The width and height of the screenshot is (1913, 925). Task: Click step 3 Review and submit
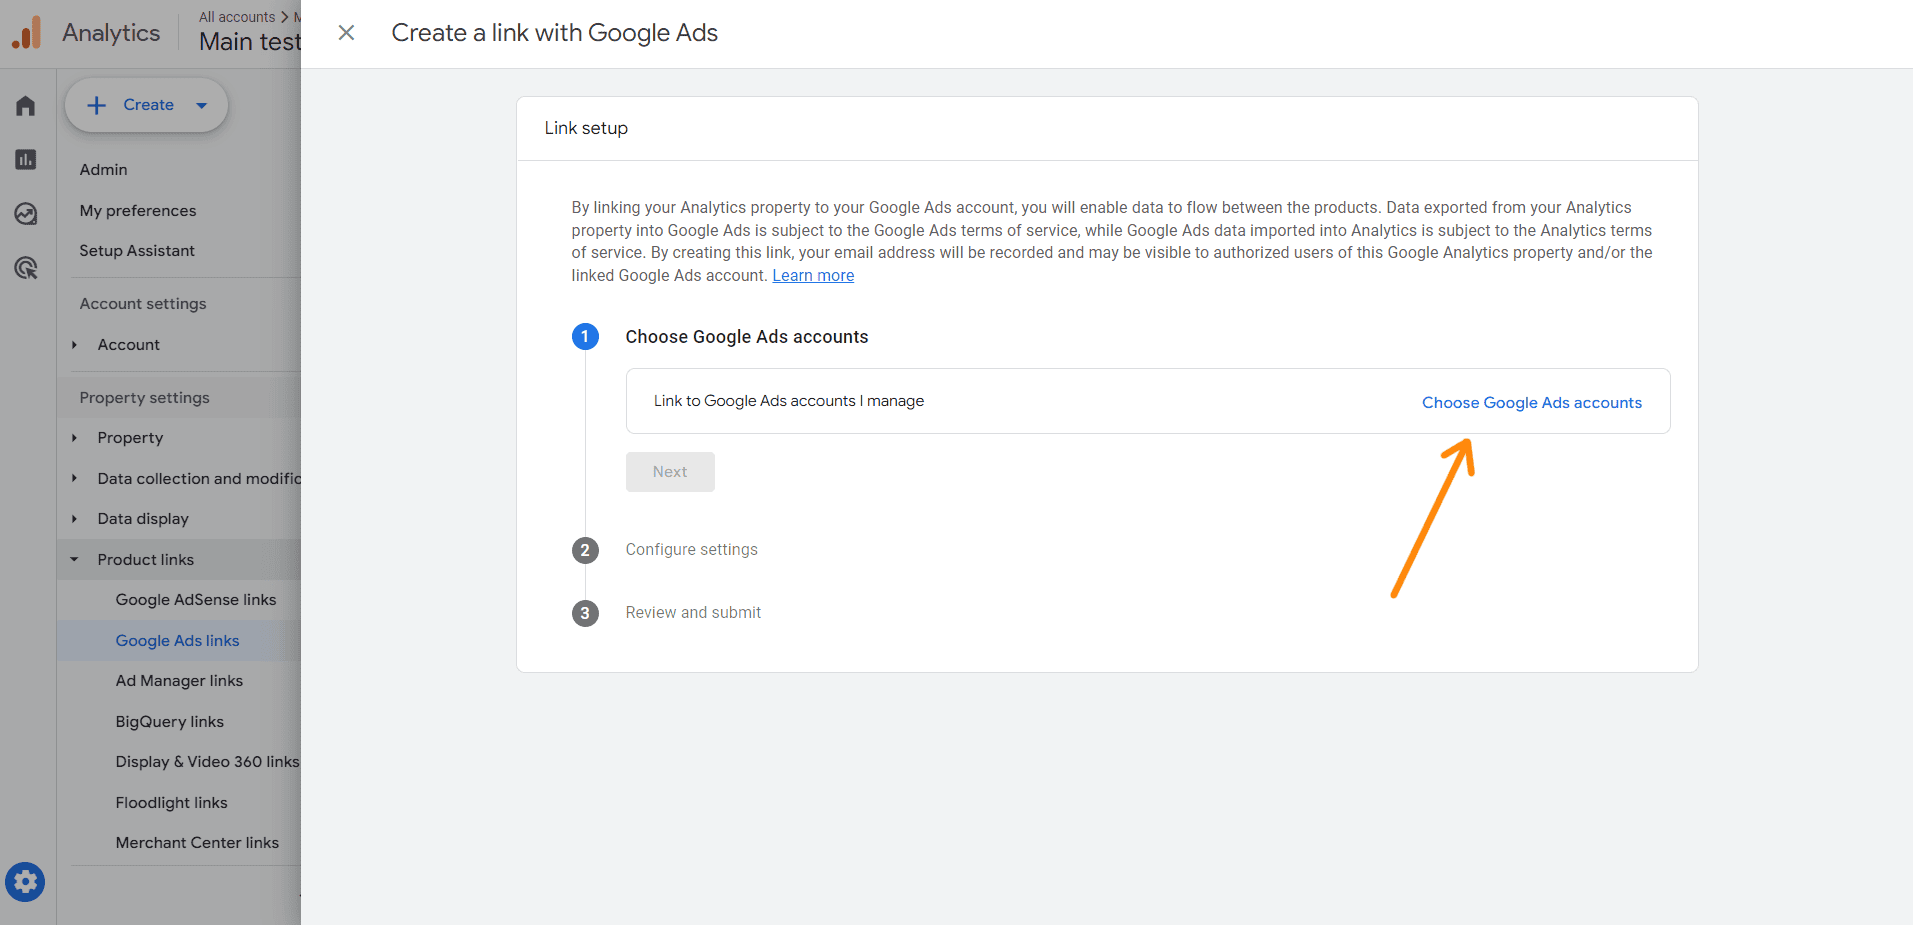coord(693,613)
